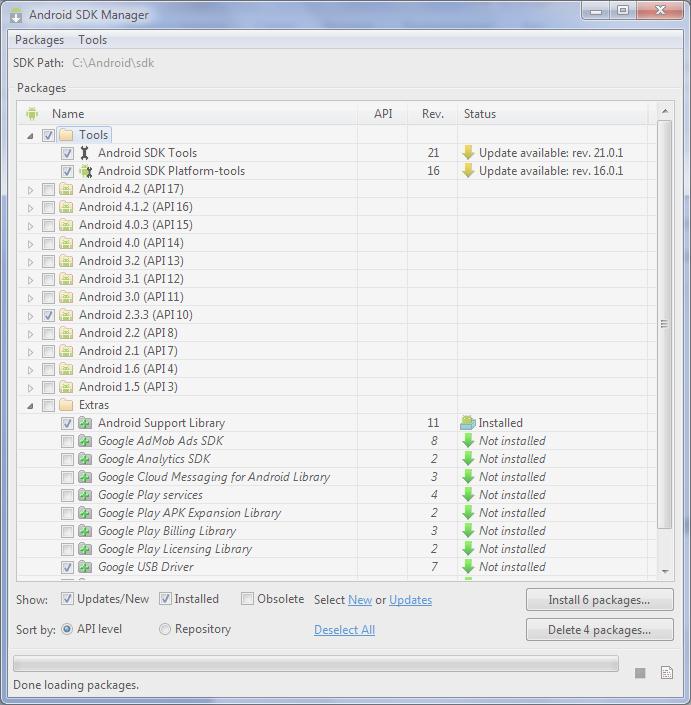Click the New selection link
Image resolution: width=691 pixels, height=705 pixels.
click(x=360, y=600)
